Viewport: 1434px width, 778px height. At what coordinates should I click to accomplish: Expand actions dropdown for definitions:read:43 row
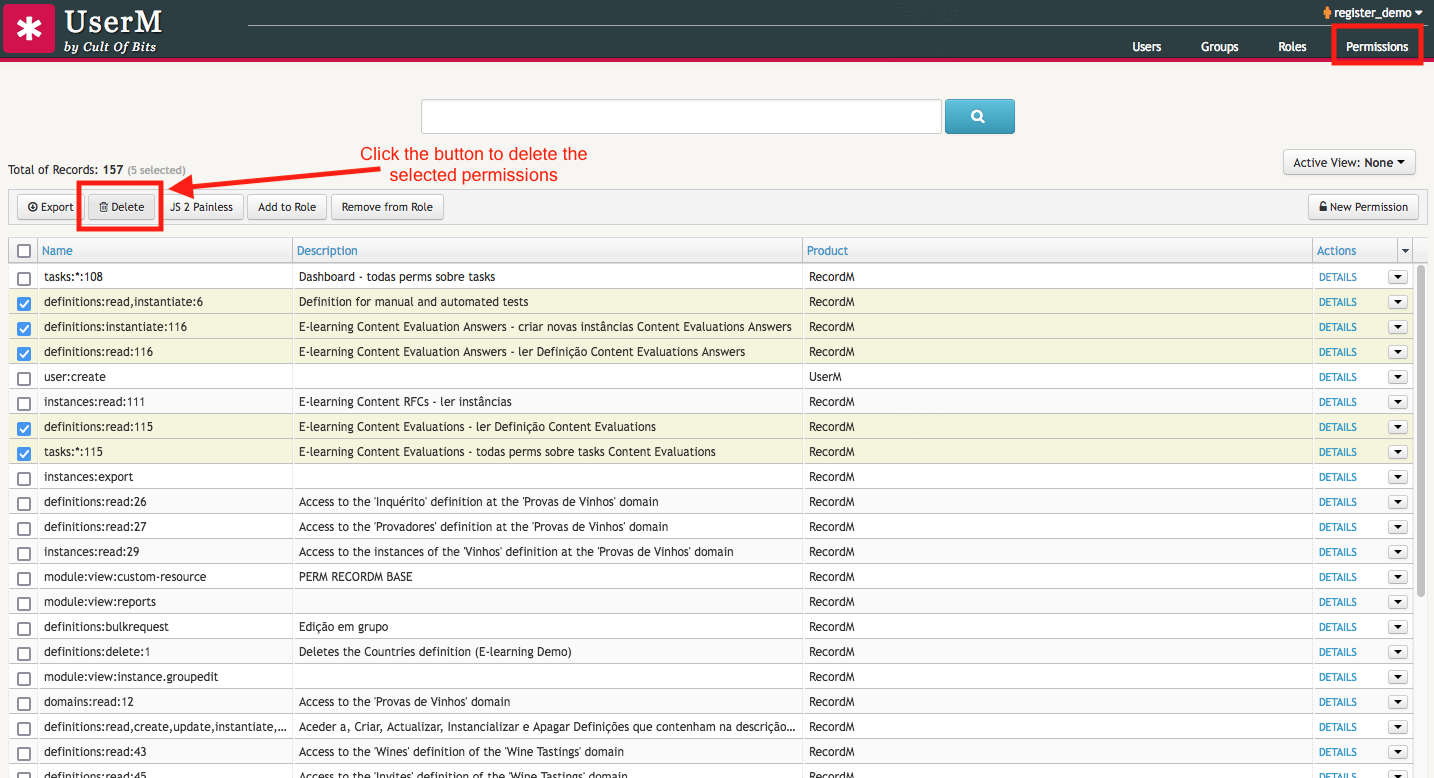point(1397,752)
